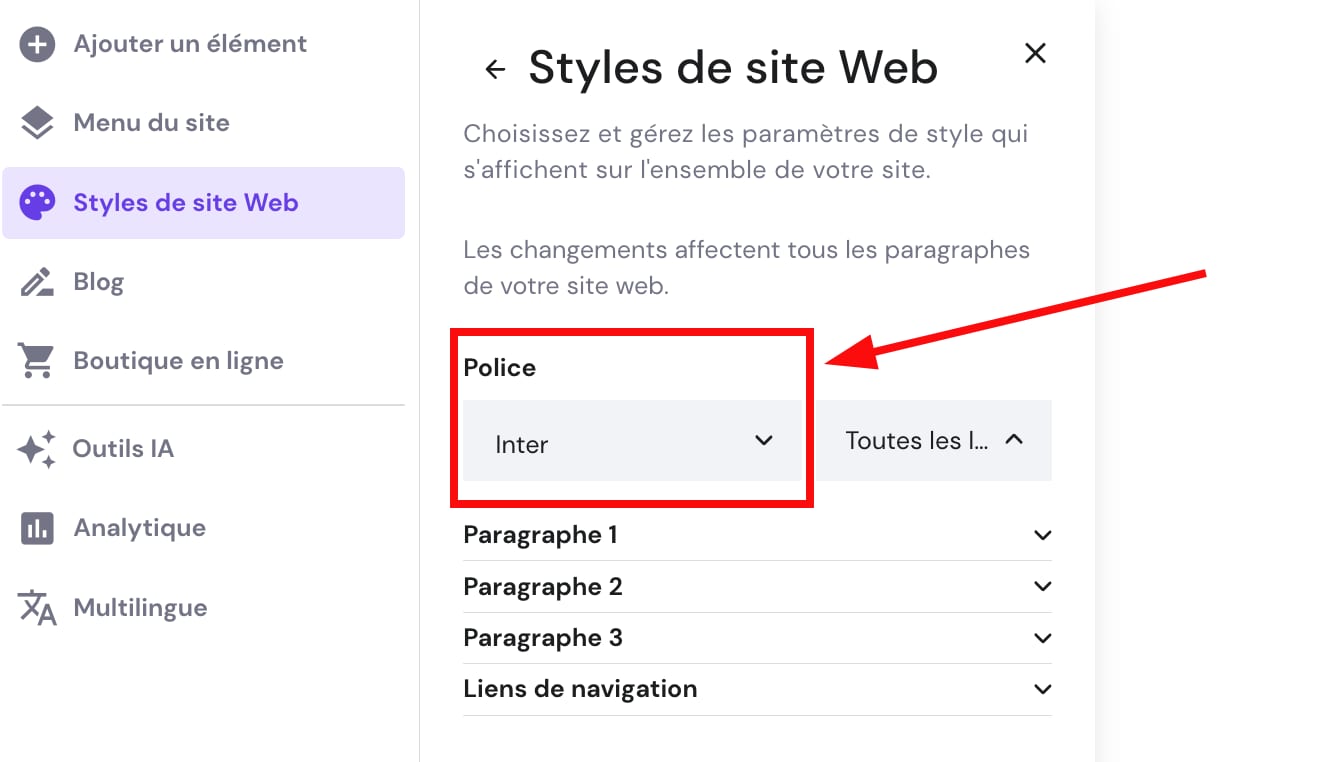Go to the Blog section
The width and height of the screenshot is (1342, 762).
(98, 281)
